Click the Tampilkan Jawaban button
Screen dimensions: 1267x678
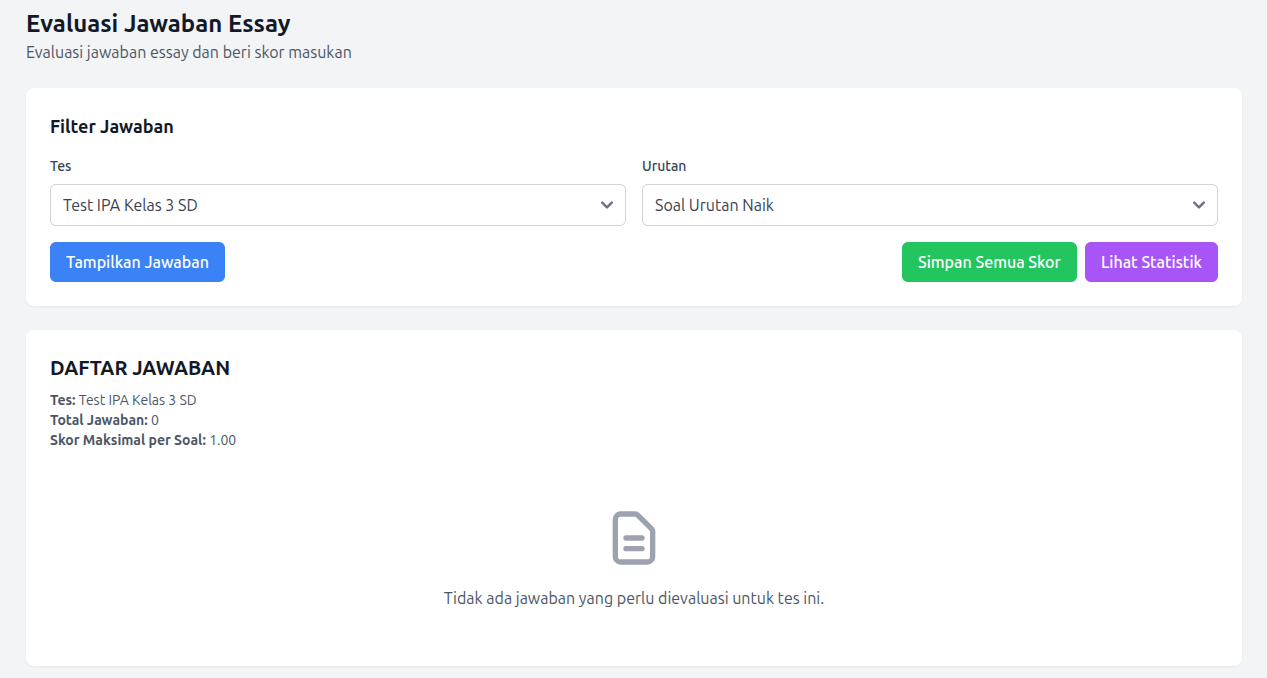coord(137,261)
